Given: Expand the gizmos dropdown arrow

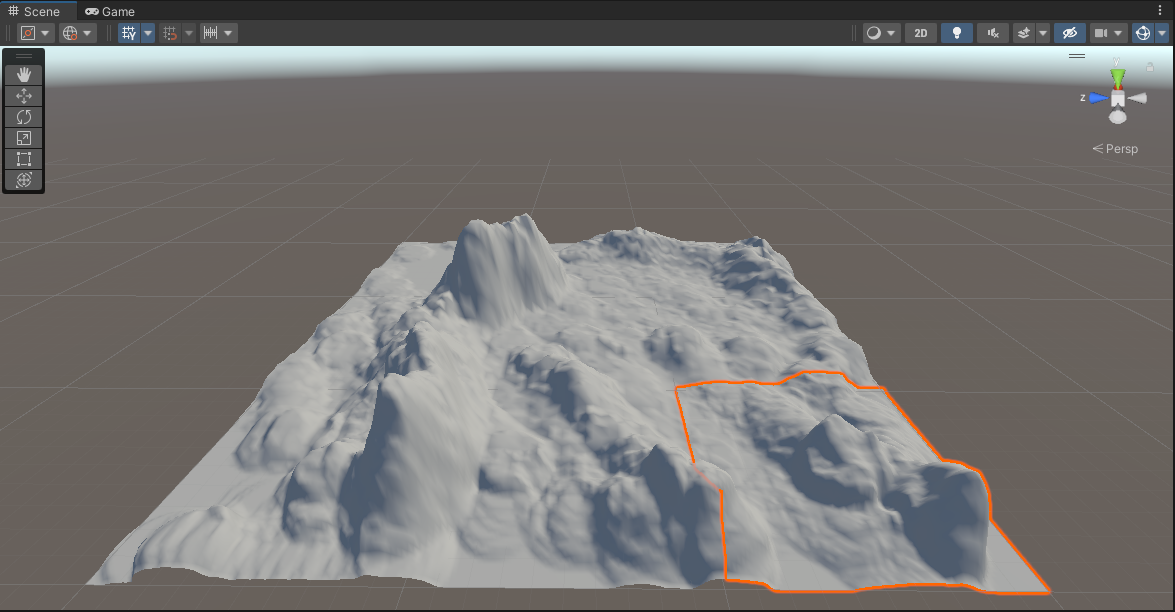Looking at the screenshot, I should click(x=1162, y=33).
